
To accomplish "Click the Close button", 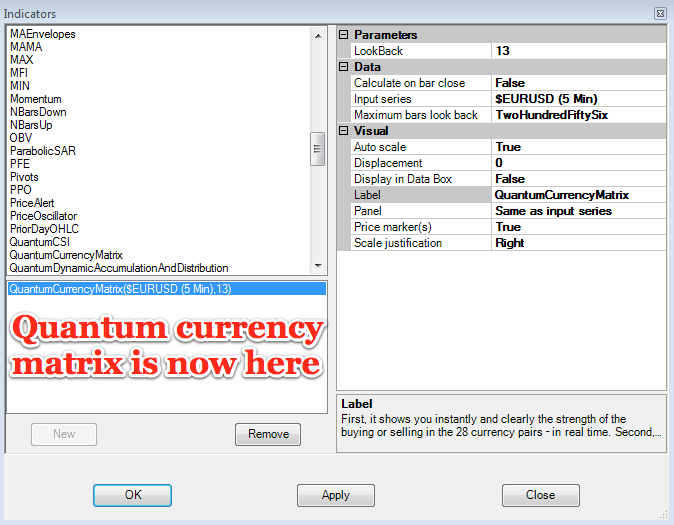I will (x=541, y=495).
